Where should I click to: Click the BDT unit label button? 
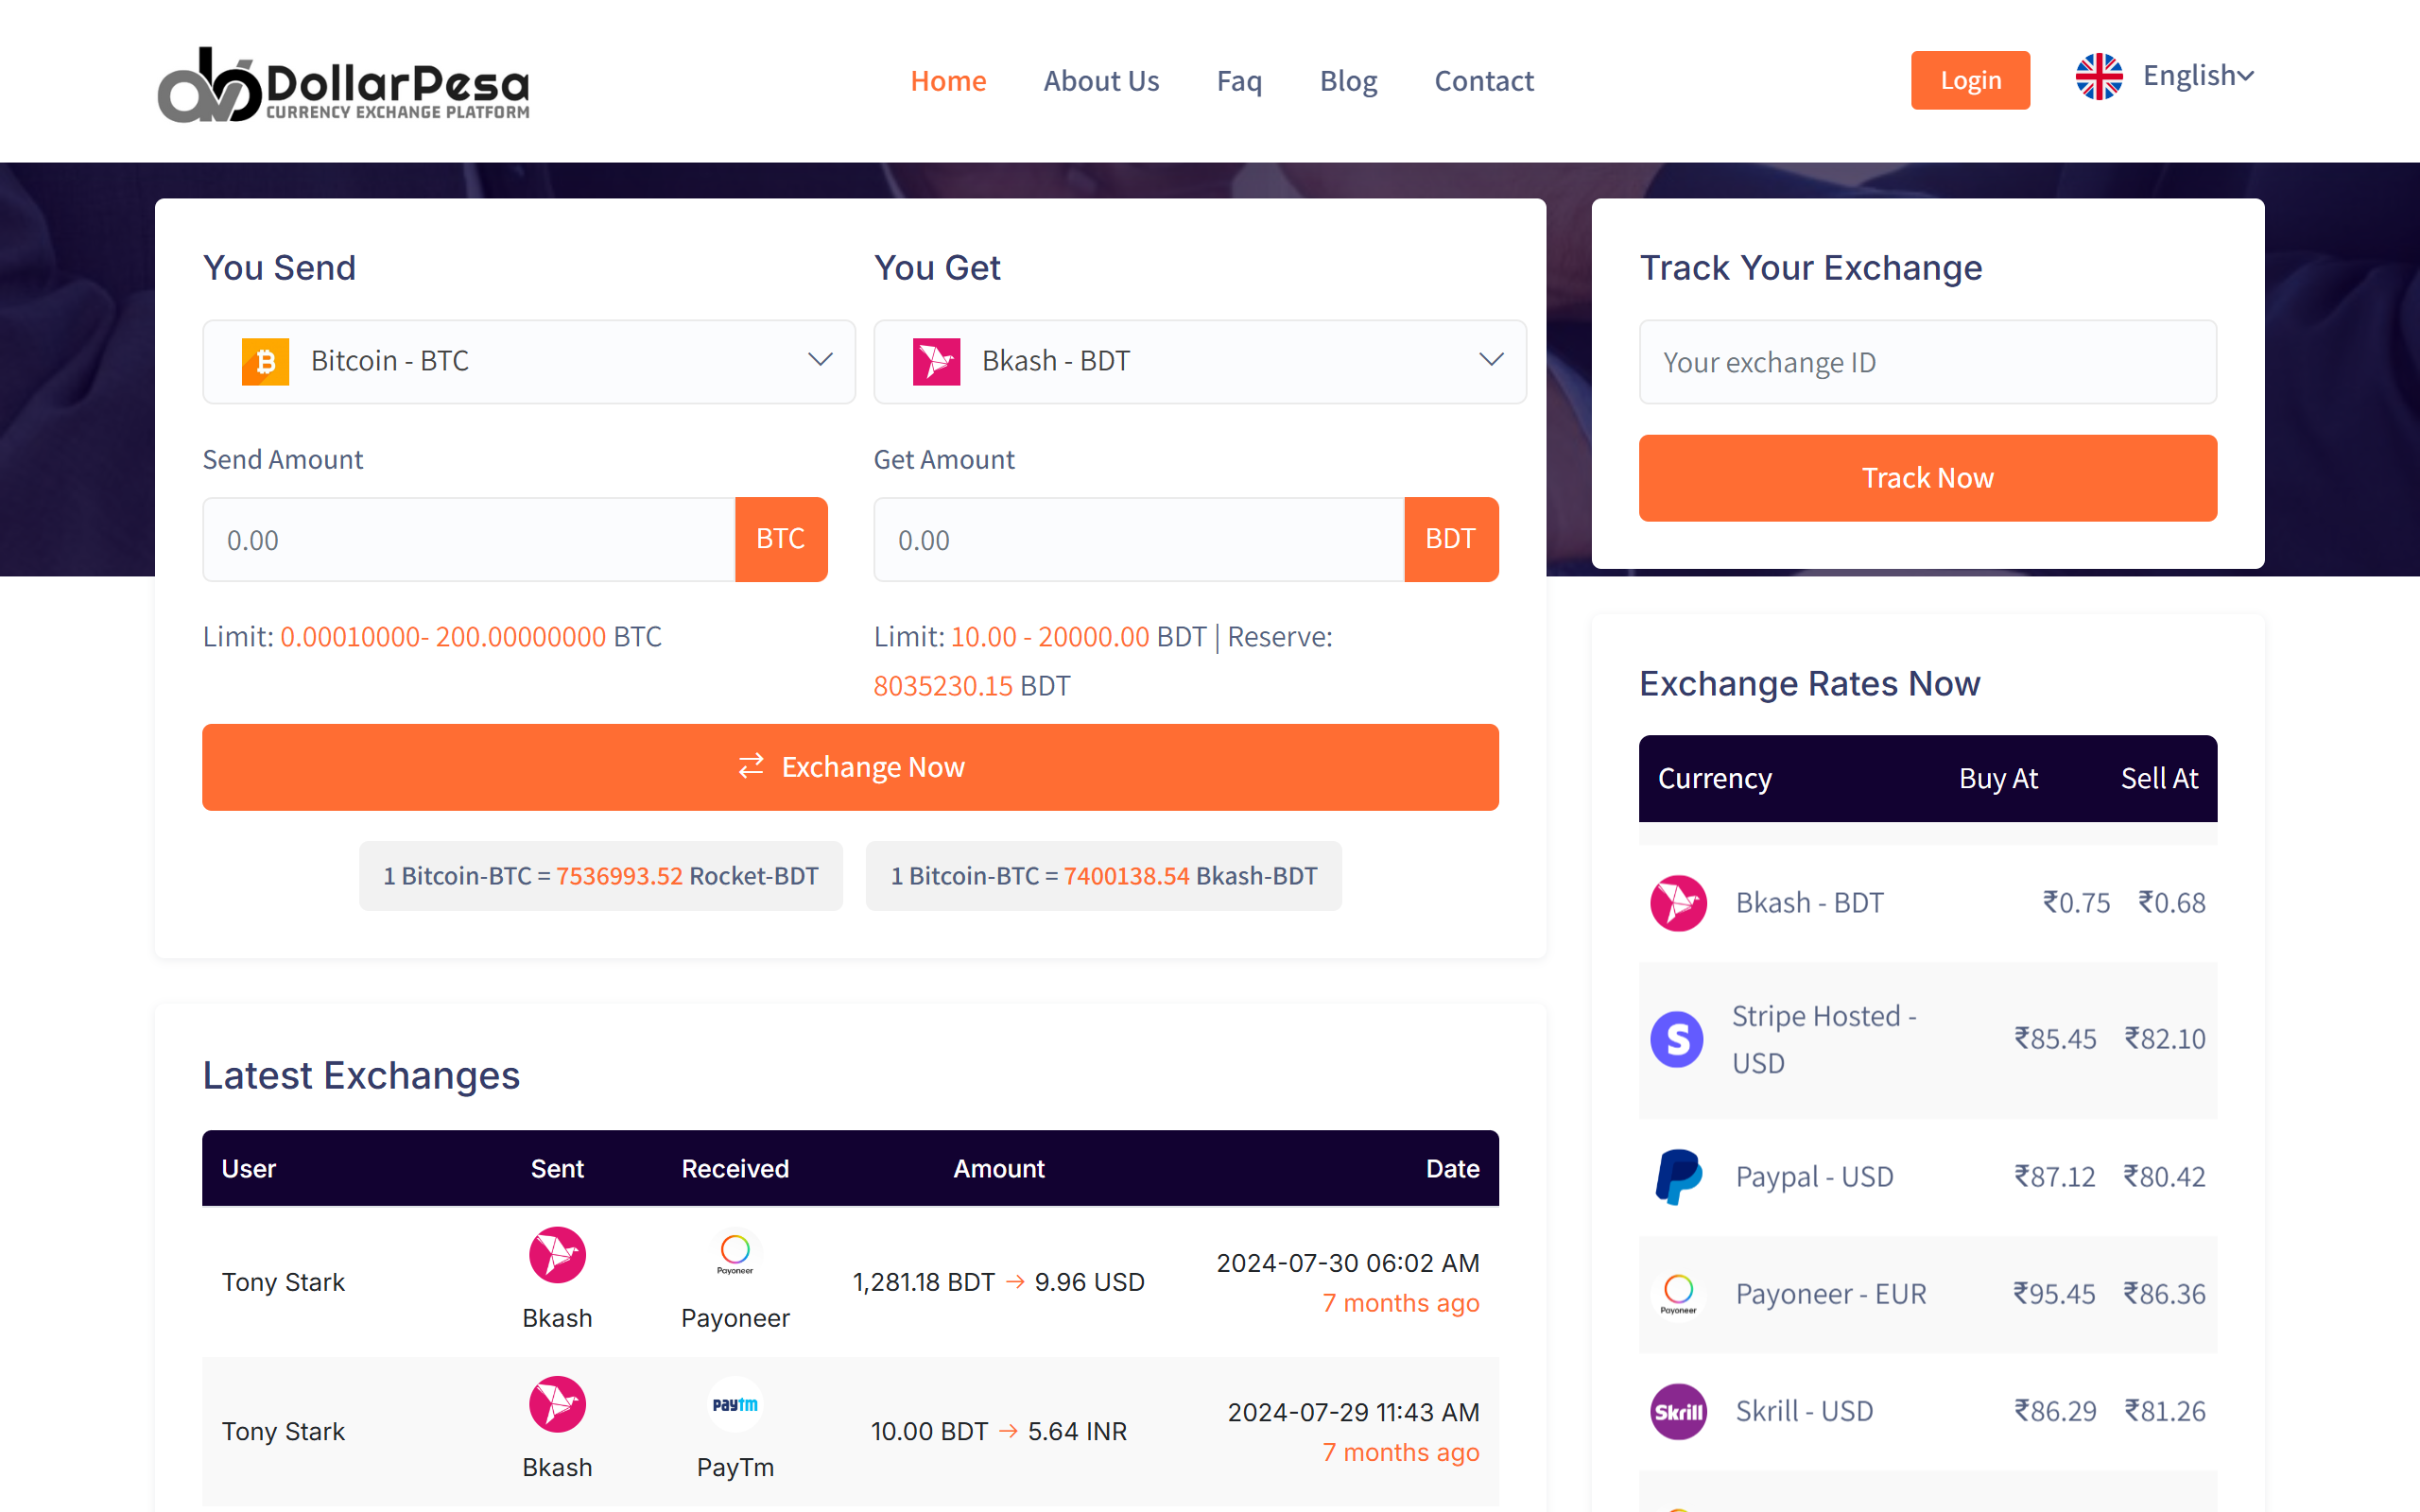(1451, 539)
